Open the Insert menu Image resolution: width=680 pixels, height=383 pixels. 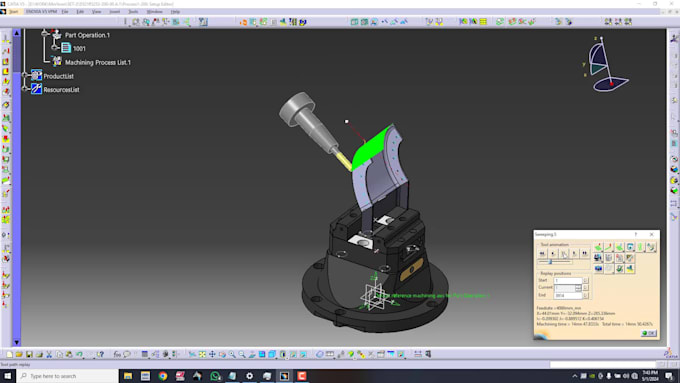click(x=114, y=12)
